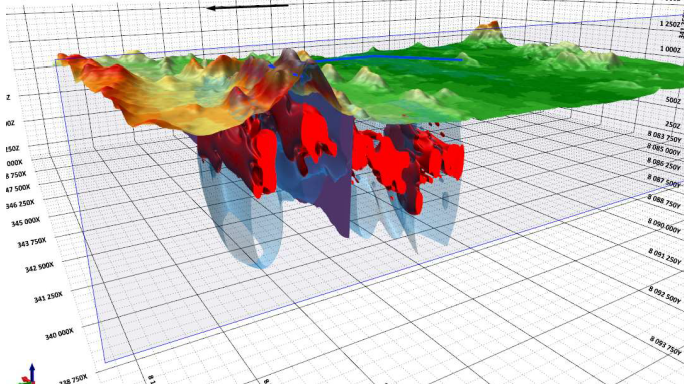684x384 pixels.
Task: Click the "343 750X" easting label
Action: (x=31, y=242)
